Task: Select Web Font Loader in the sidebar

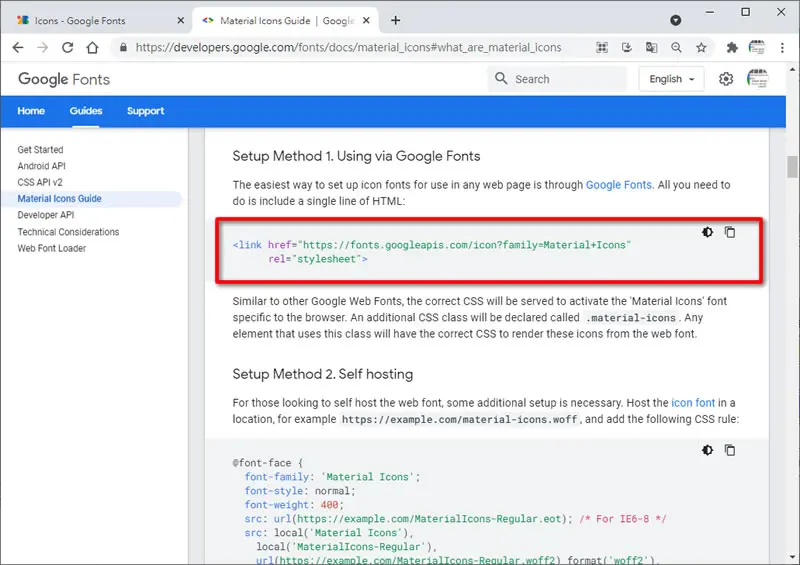Action: click(x=52, y=248)
